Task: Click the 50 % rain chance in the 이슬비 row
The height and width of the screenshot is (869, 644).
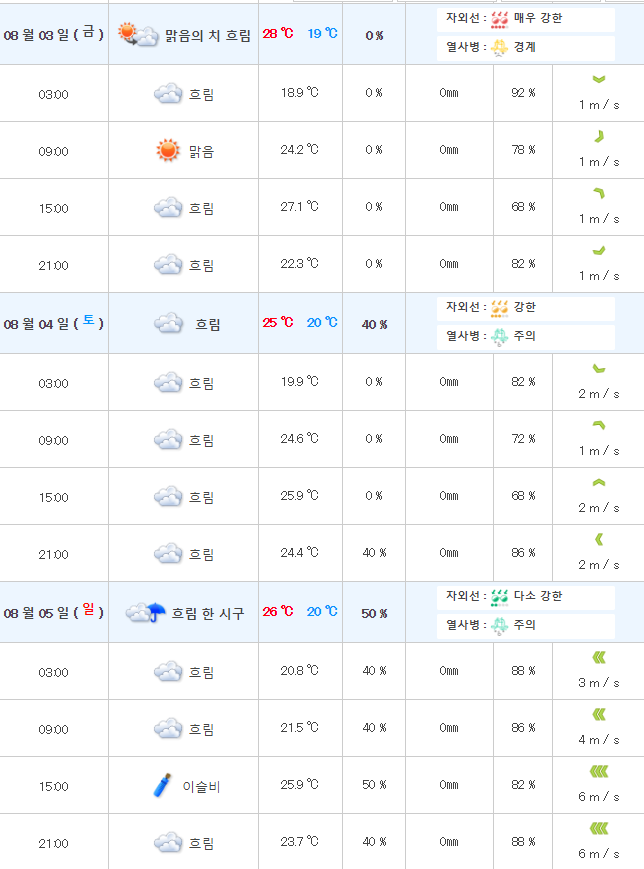Action: pyautogui.click(x=374, y=785)
